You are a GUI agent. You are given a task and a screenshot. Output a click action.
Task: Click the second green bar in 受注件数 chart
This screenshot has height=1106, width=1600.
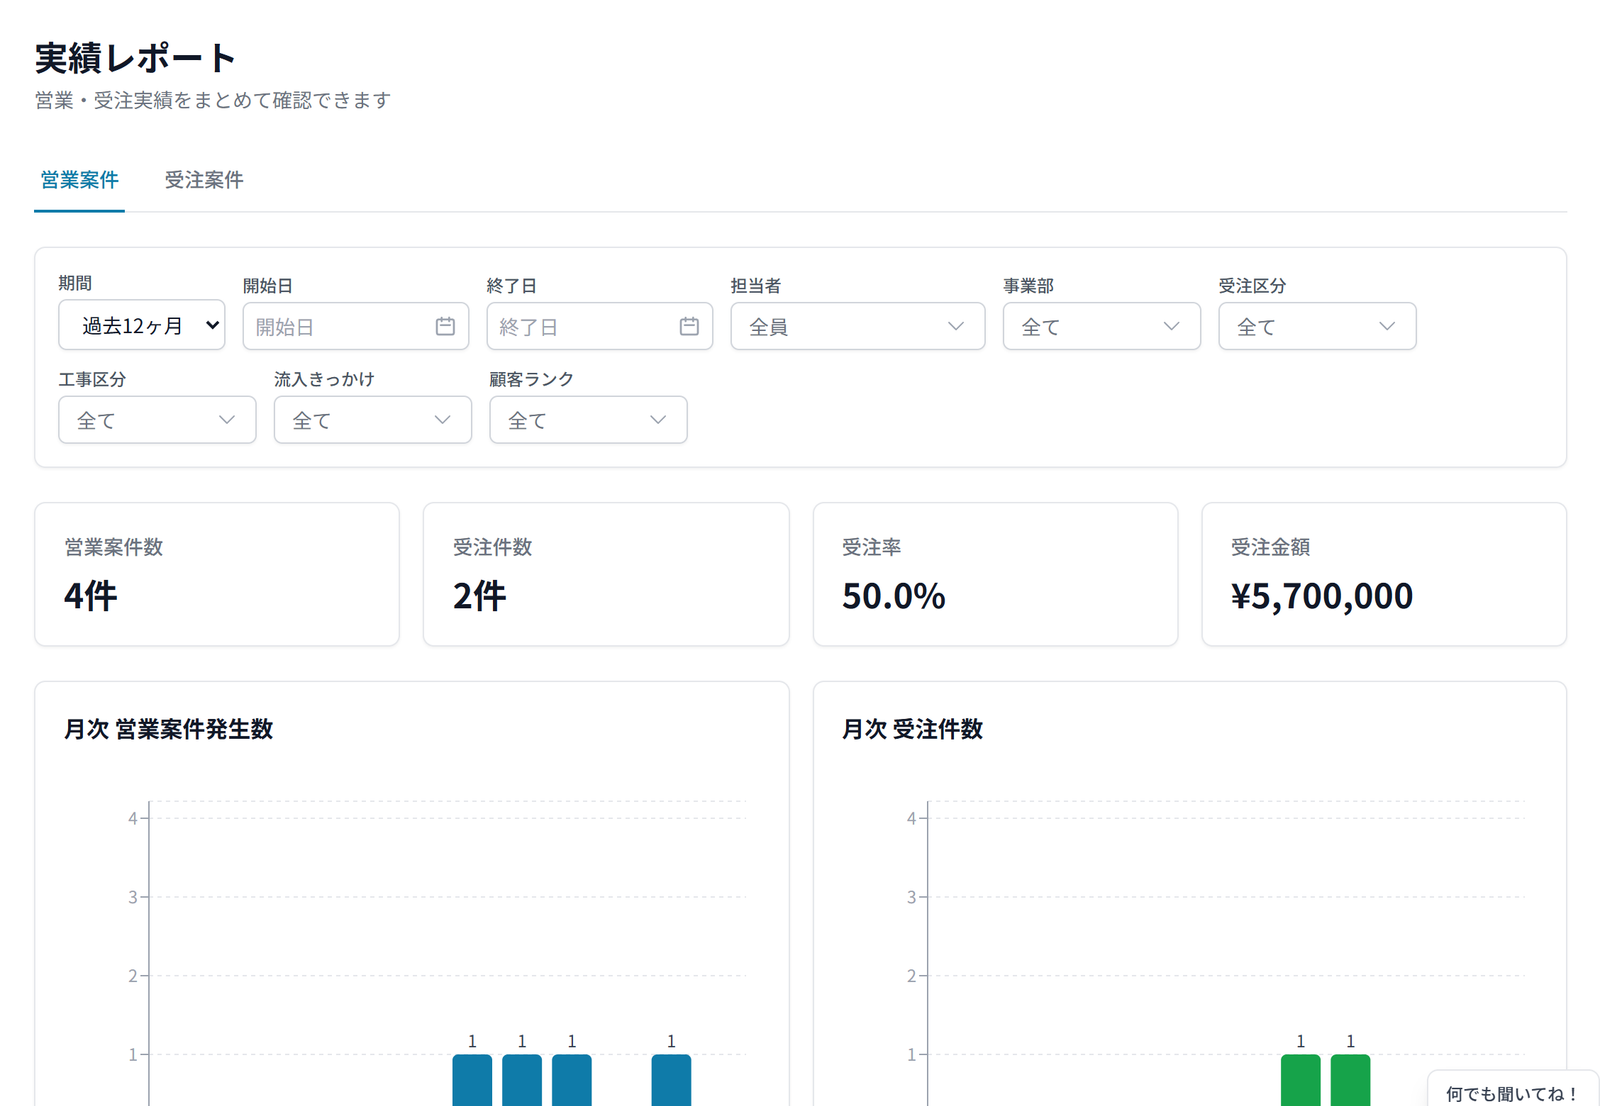click(x=1350, y=1080)
